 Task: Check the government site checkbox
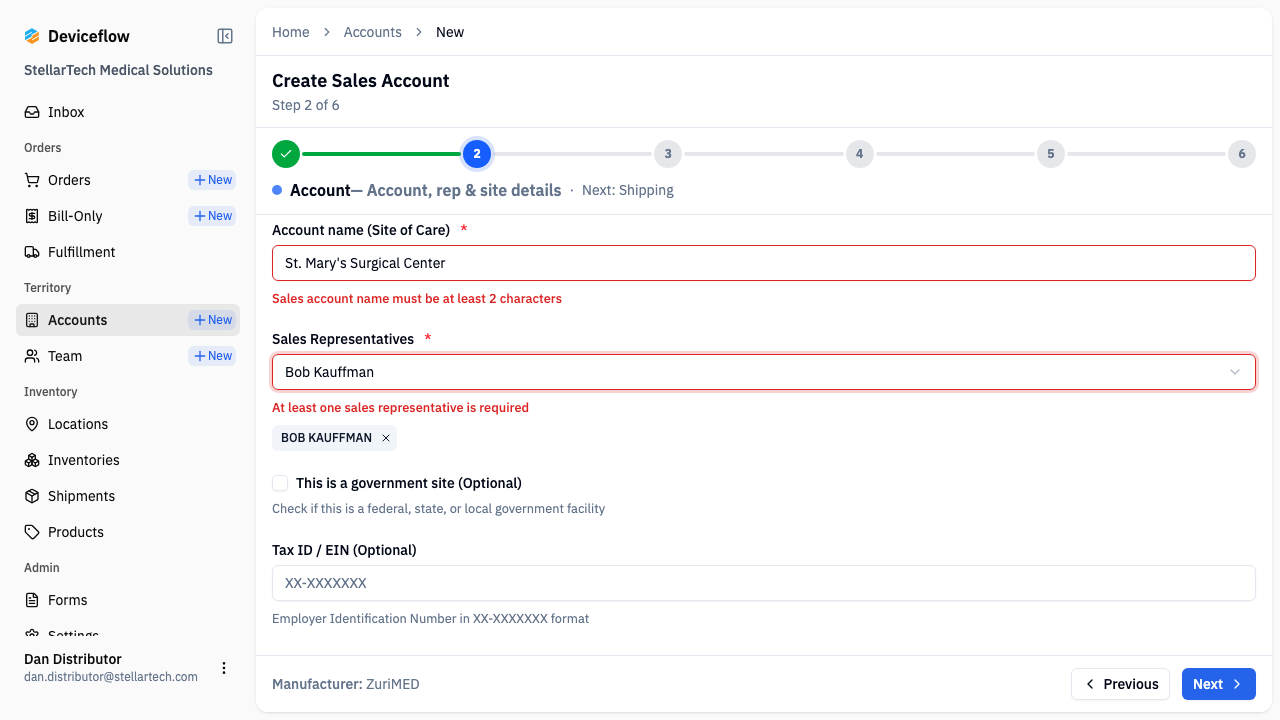point(280,483)
